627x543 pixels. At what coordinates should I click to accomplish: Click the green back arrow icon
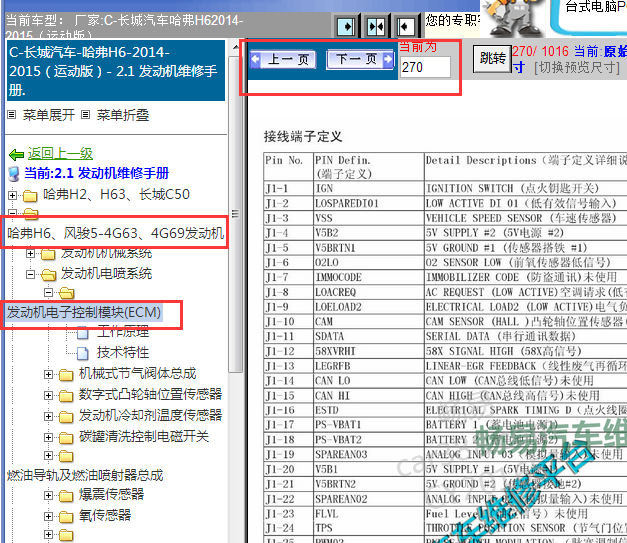(x=16, y=154)
